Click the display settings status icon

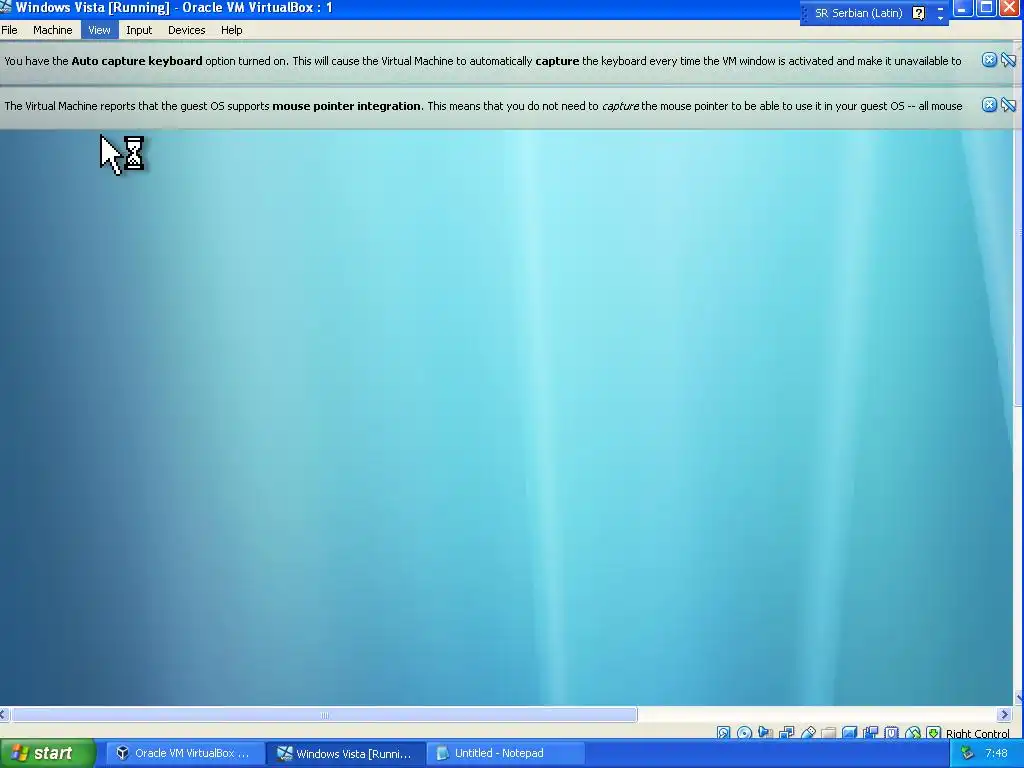[850, 733]
